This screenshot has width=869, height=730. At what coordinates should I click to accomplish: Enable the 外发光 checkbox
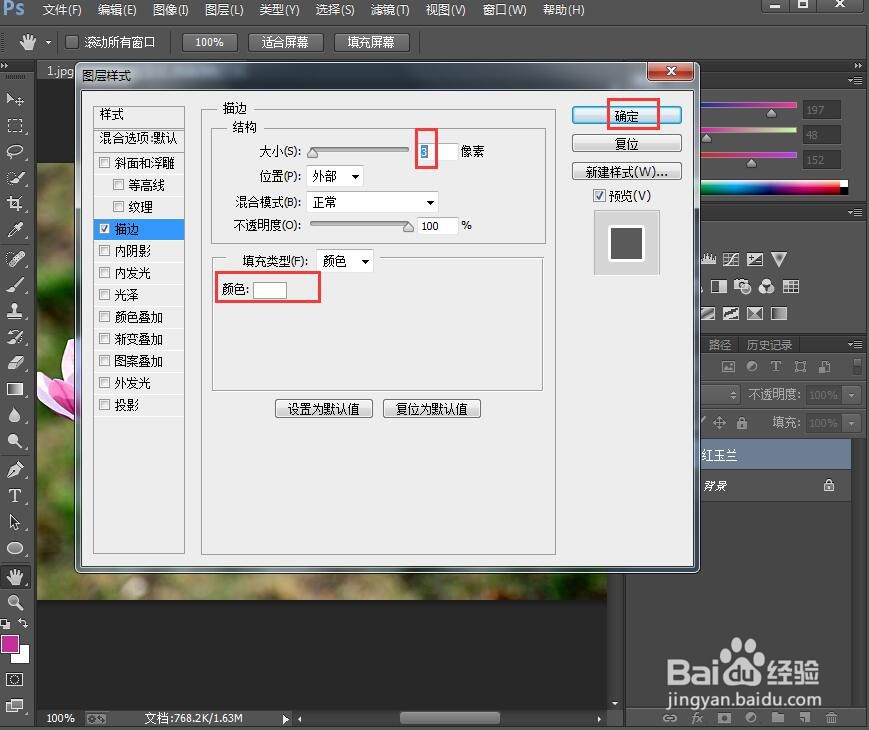click(104, 382)
